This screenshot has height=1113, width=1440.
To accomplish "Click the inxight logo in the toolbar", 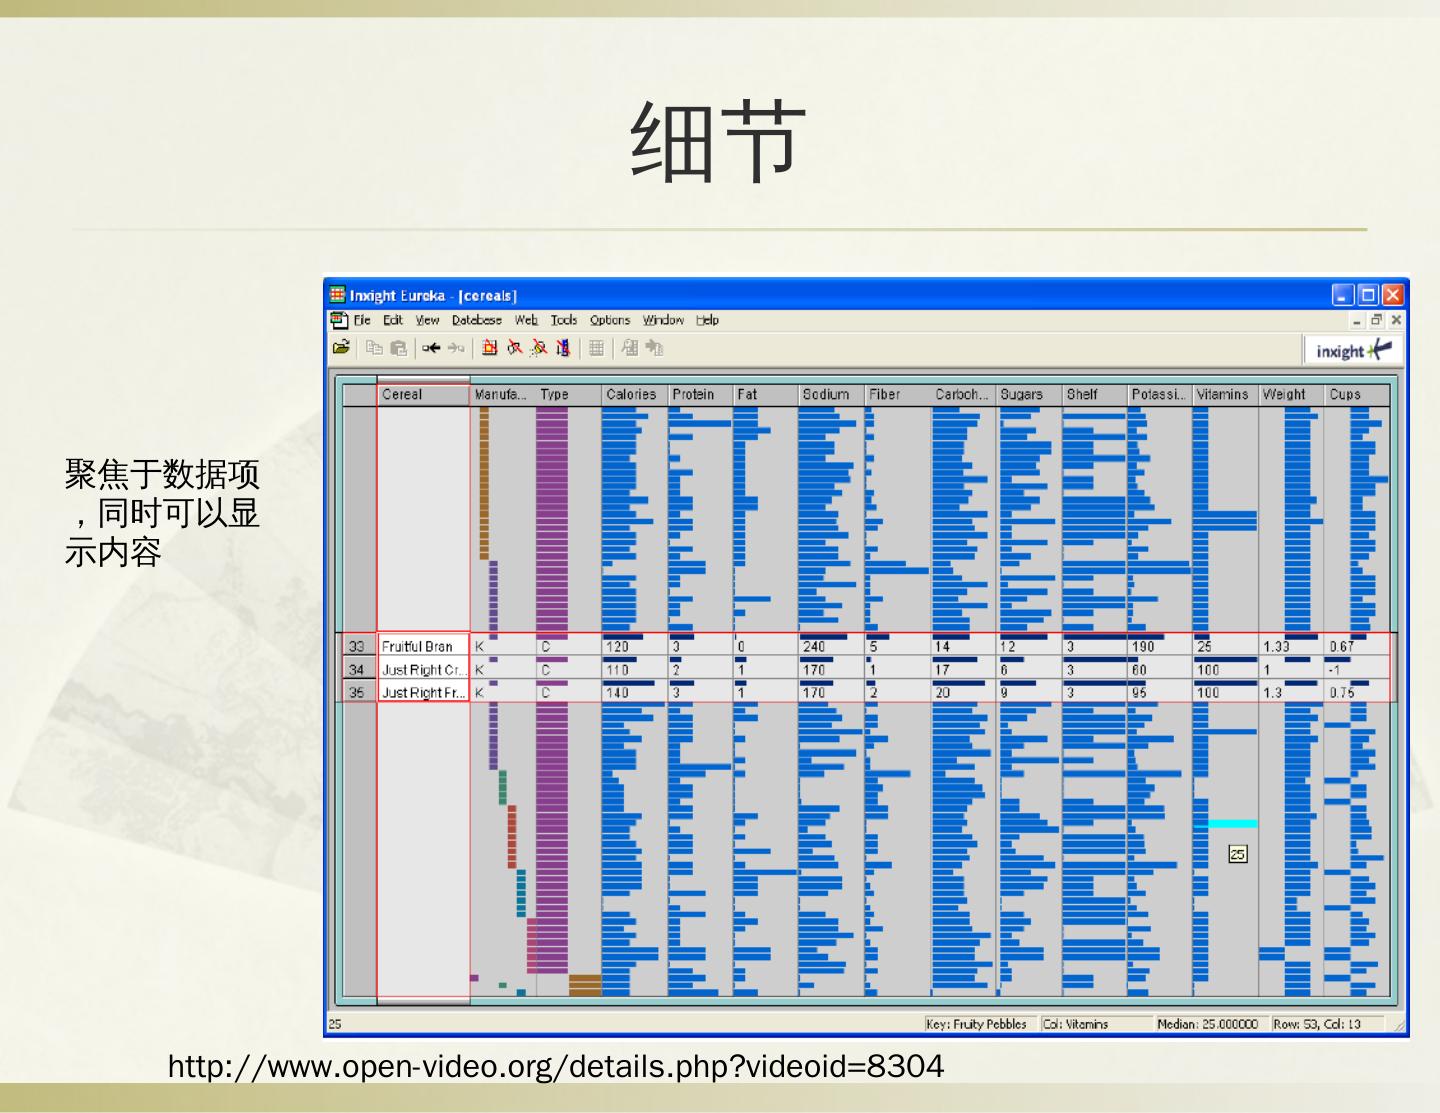I will tap(1354, 350).
